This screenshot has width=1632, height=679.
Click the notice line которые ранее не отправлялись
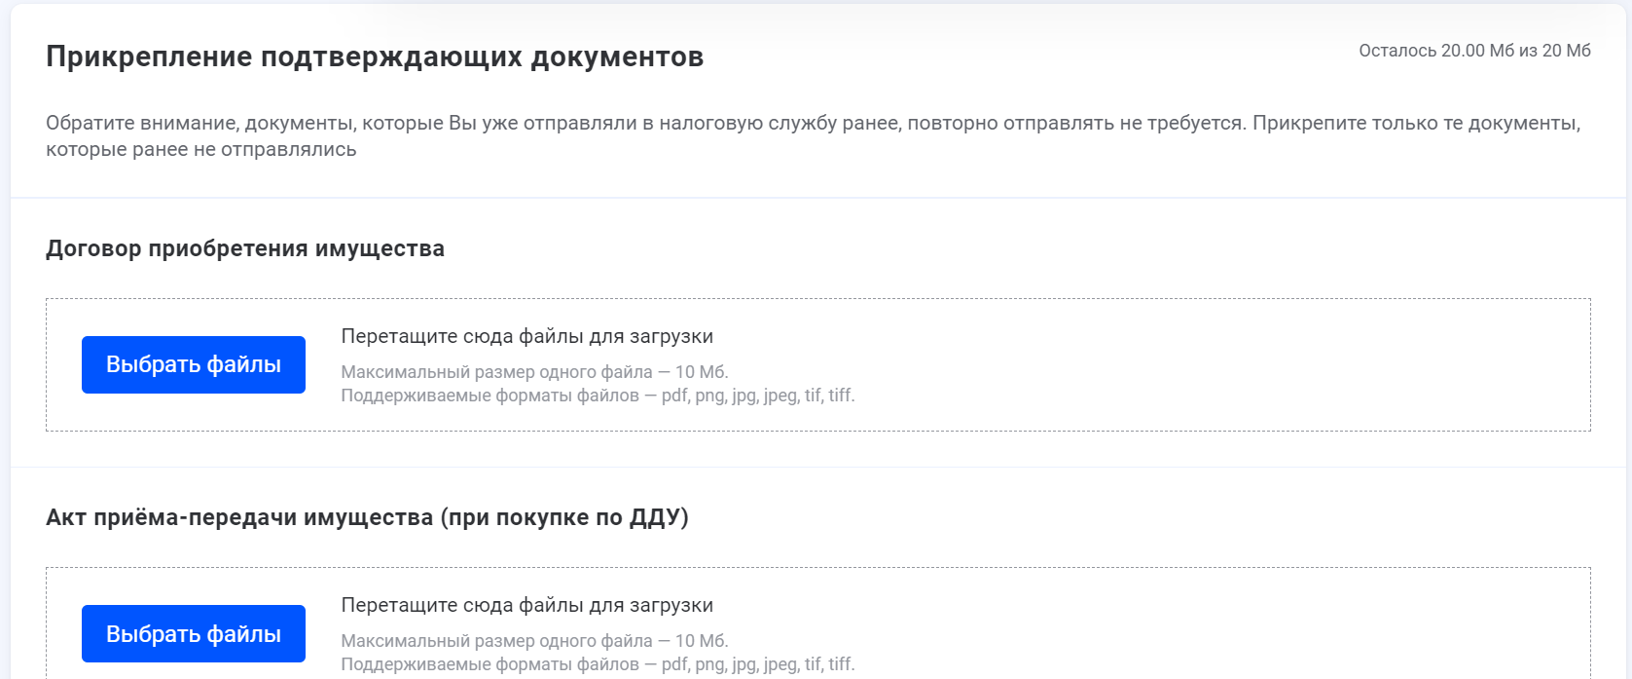(201, 150)
